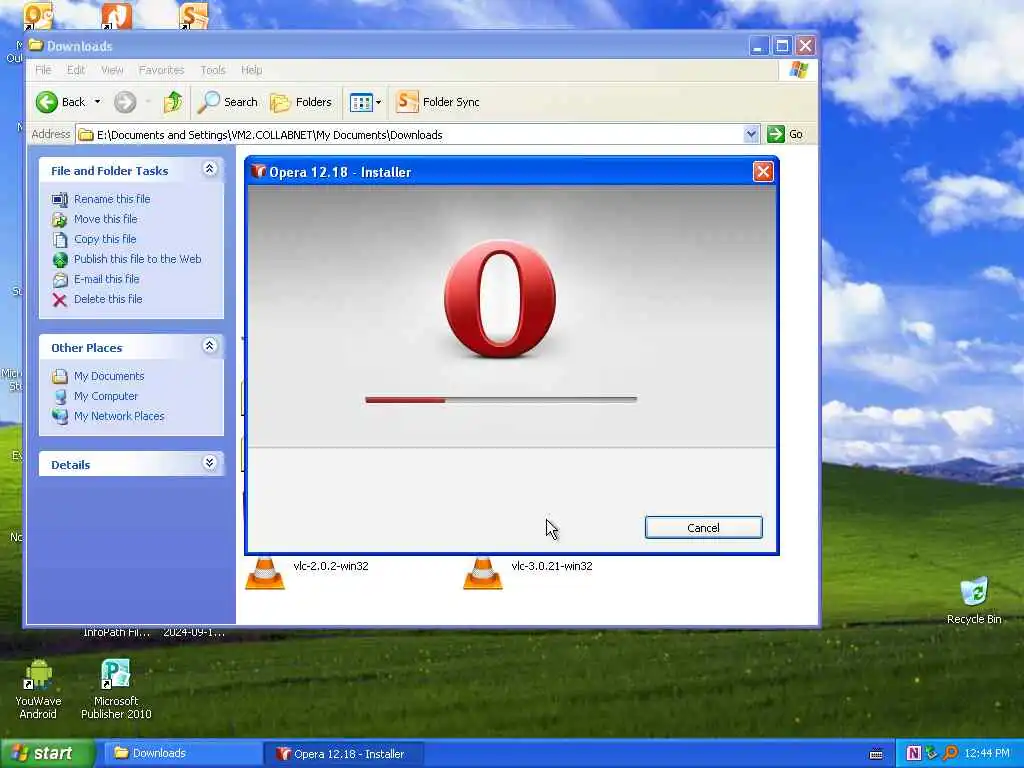Viewport: 1024px width, 768px height.
Task: Click the Forward arrow in Explorer toolbar
Action: (125, 102)
